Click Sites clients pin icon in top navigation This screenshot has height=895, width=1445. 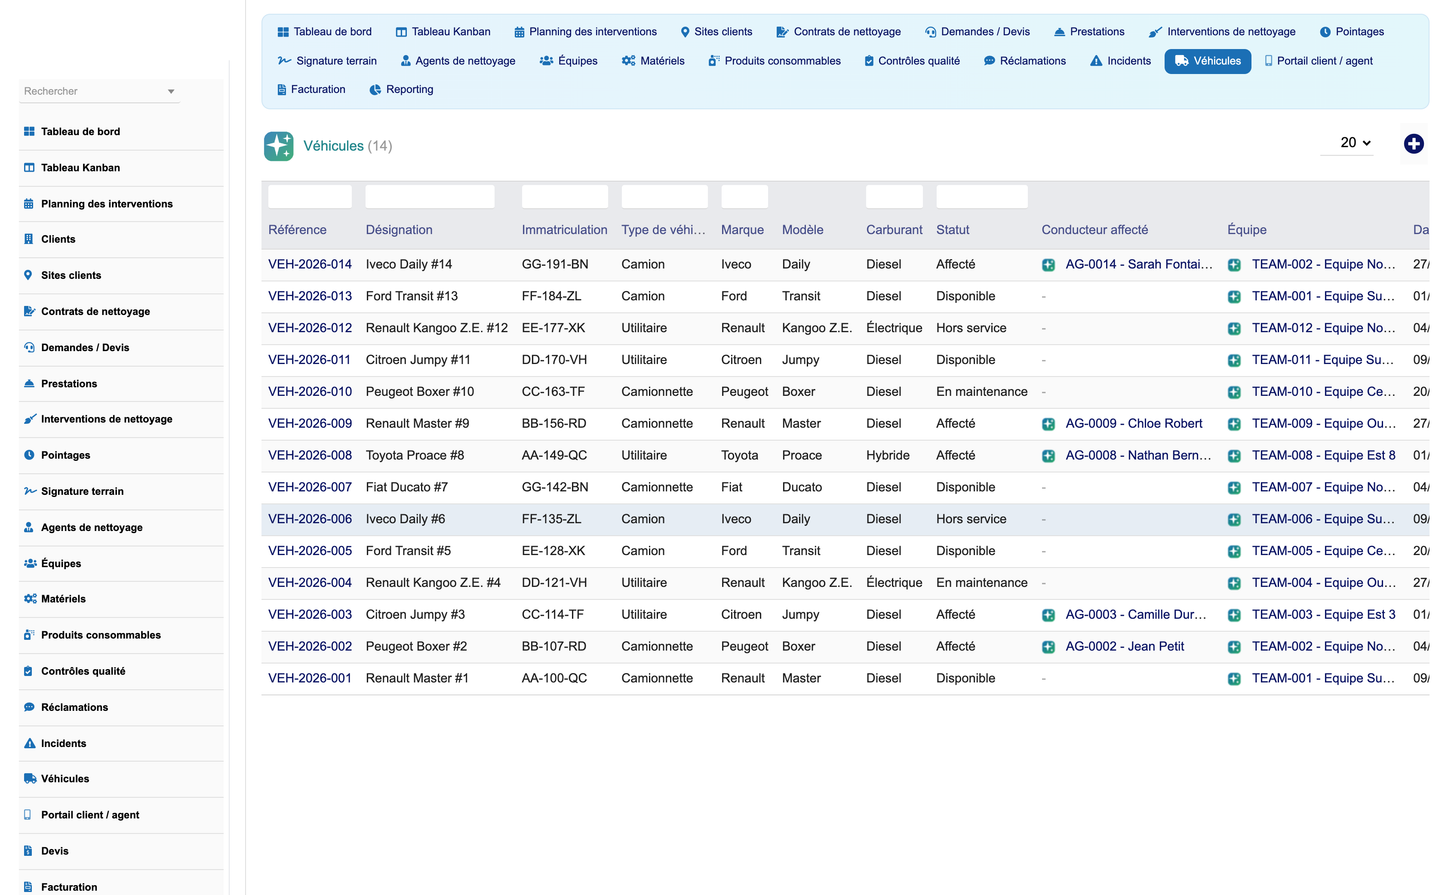685,32
